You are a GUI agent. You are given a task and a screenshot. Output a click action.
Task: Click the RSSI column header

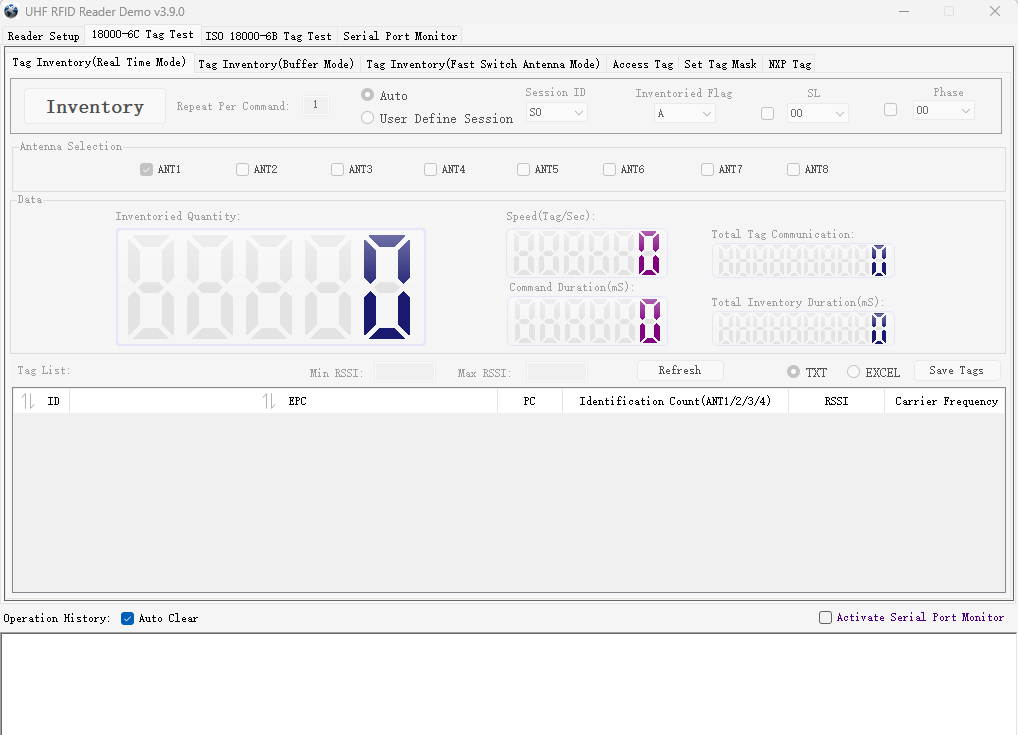coord(836,401)
